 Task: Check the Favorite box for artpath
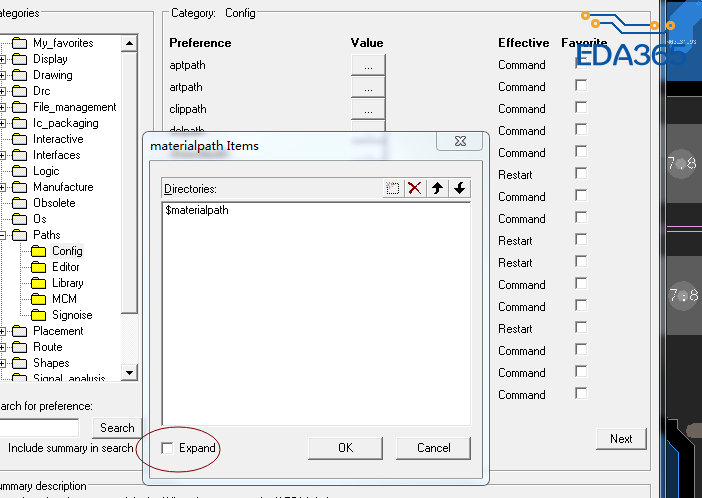pyautogui.click(x=581, y=87)
